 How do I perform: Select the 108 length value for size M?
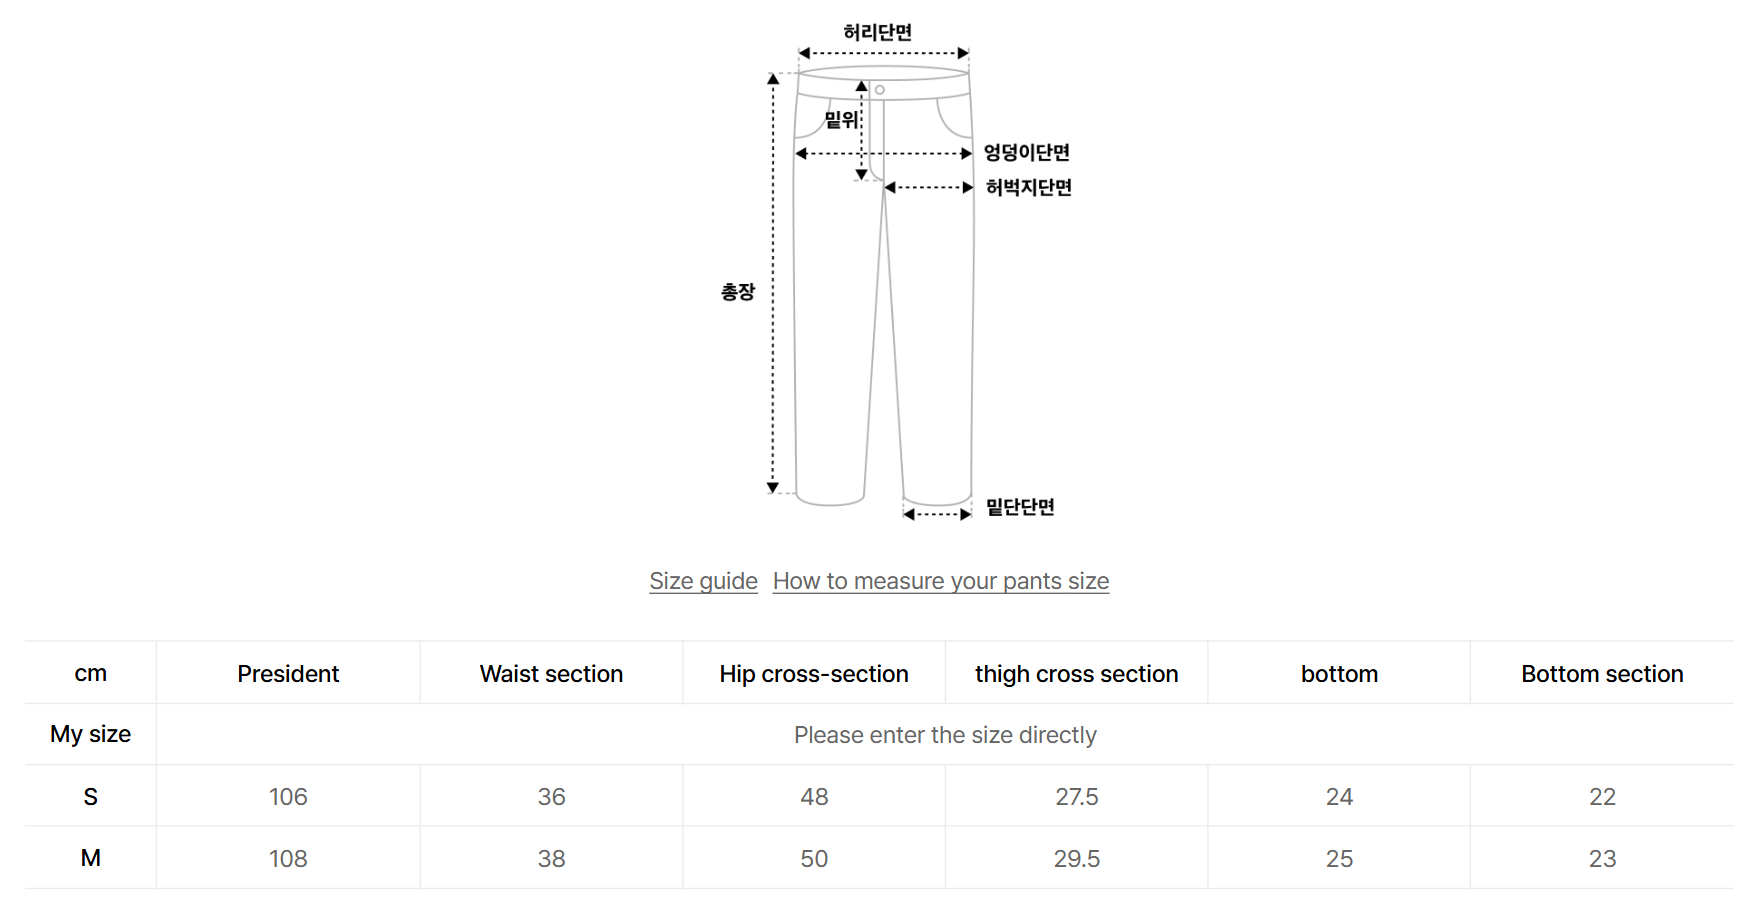[x=288, y=859]
